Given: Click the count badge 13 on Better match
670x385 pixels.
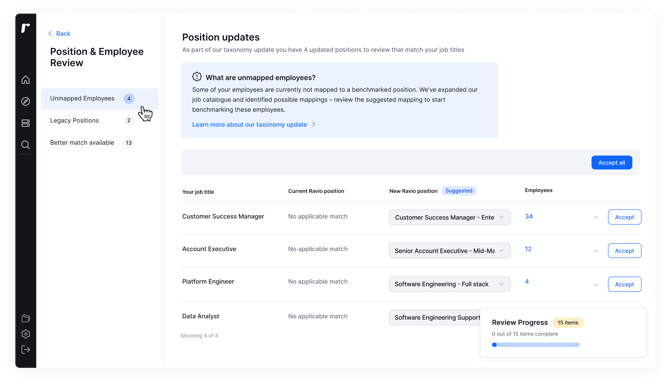Looking at the screenshot, I should (x=129, y=143).
